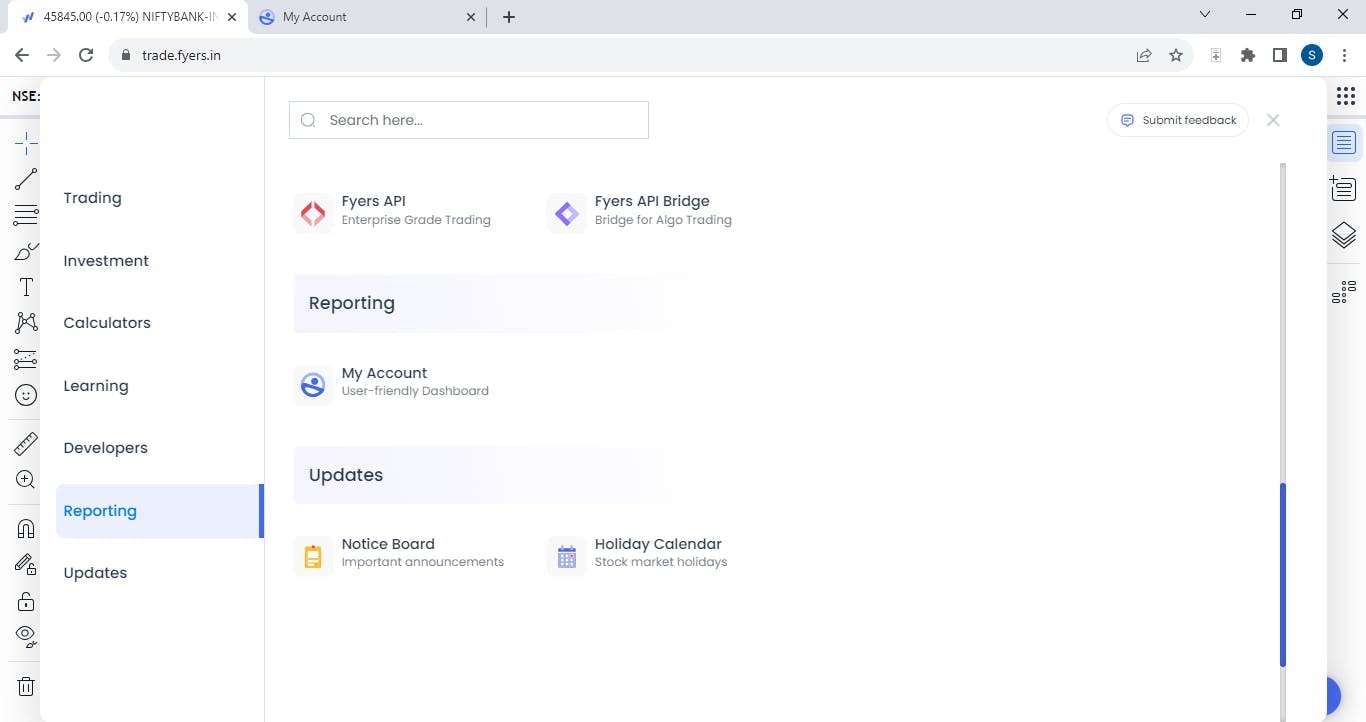Click the panel vertical scrollbar thumb
1366x722 pixels.
[1283, 575]
